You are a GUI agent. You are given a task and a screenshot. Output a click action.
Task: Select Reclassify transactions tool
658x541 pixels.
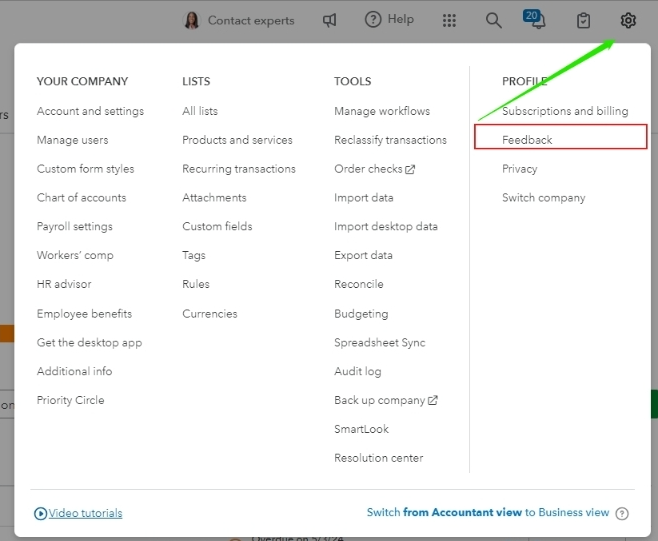click(x=390, y=140)
